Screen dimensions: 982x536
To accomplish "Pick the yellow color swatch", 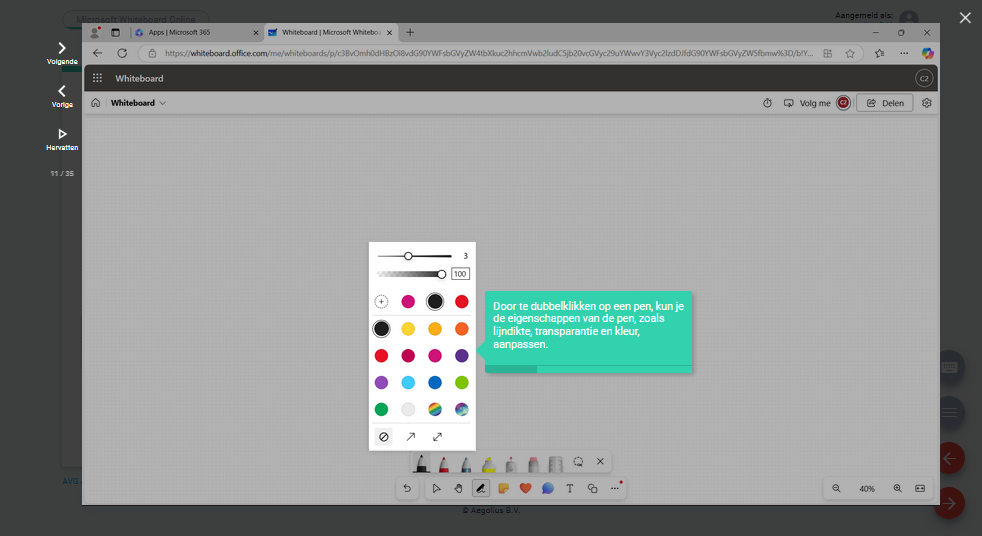I will pyautogui.click(x=408, y=328).
